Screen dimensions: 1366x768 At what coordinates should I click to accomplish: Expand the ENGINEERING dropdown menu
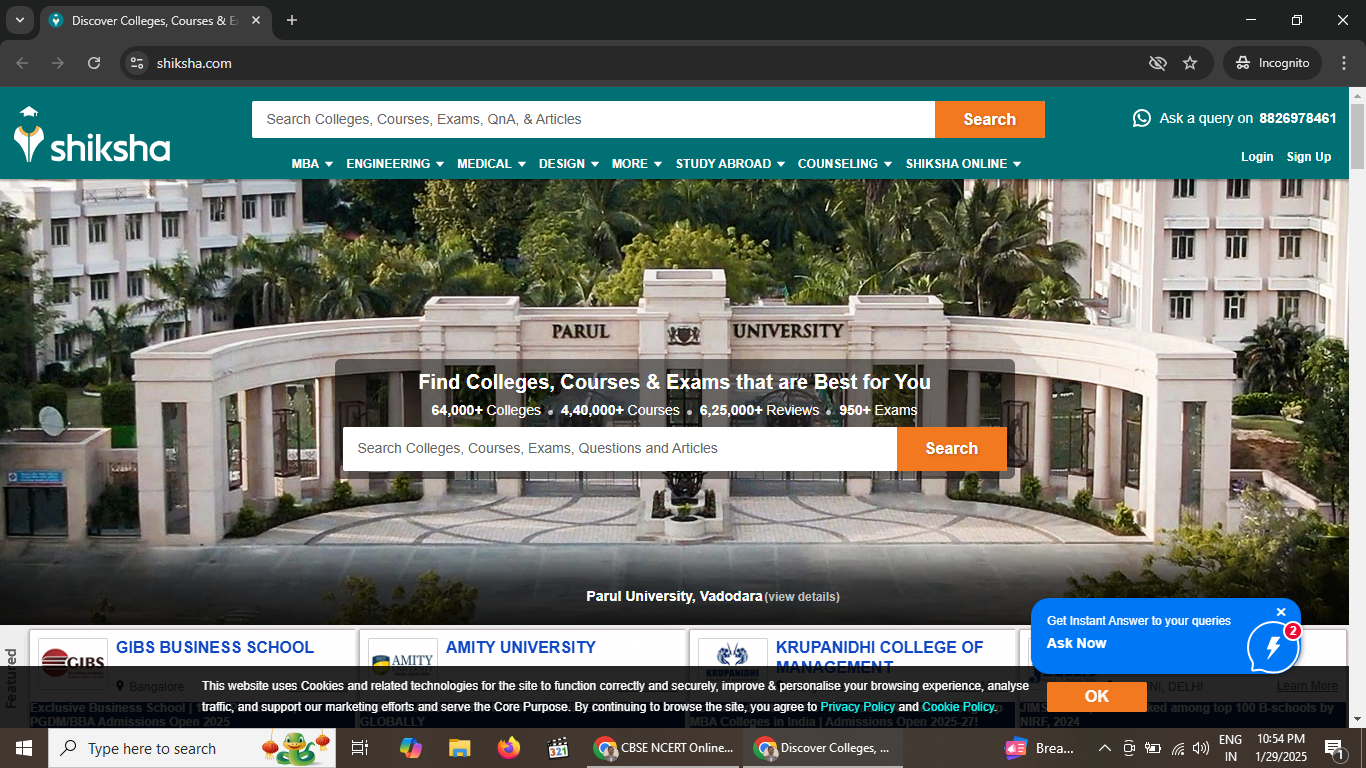[x=395, y=164]
